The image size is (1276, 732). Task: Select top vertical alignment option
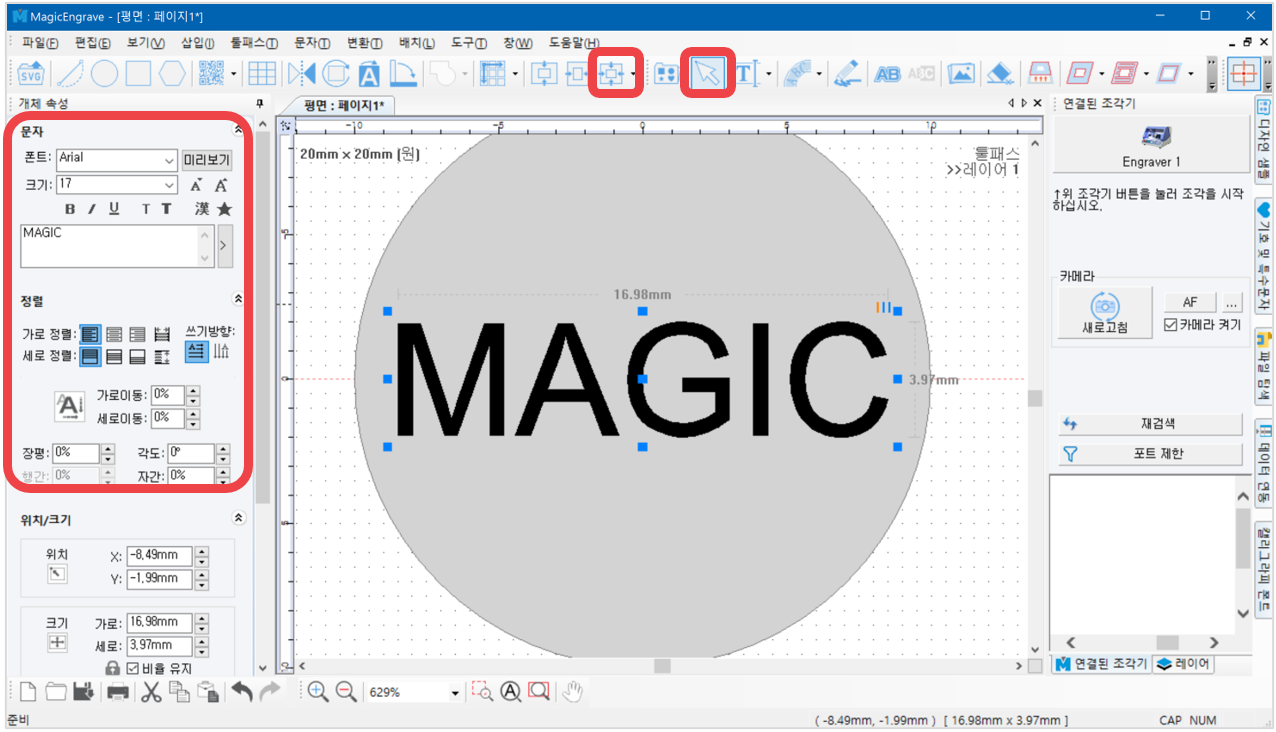click(90, 356)
